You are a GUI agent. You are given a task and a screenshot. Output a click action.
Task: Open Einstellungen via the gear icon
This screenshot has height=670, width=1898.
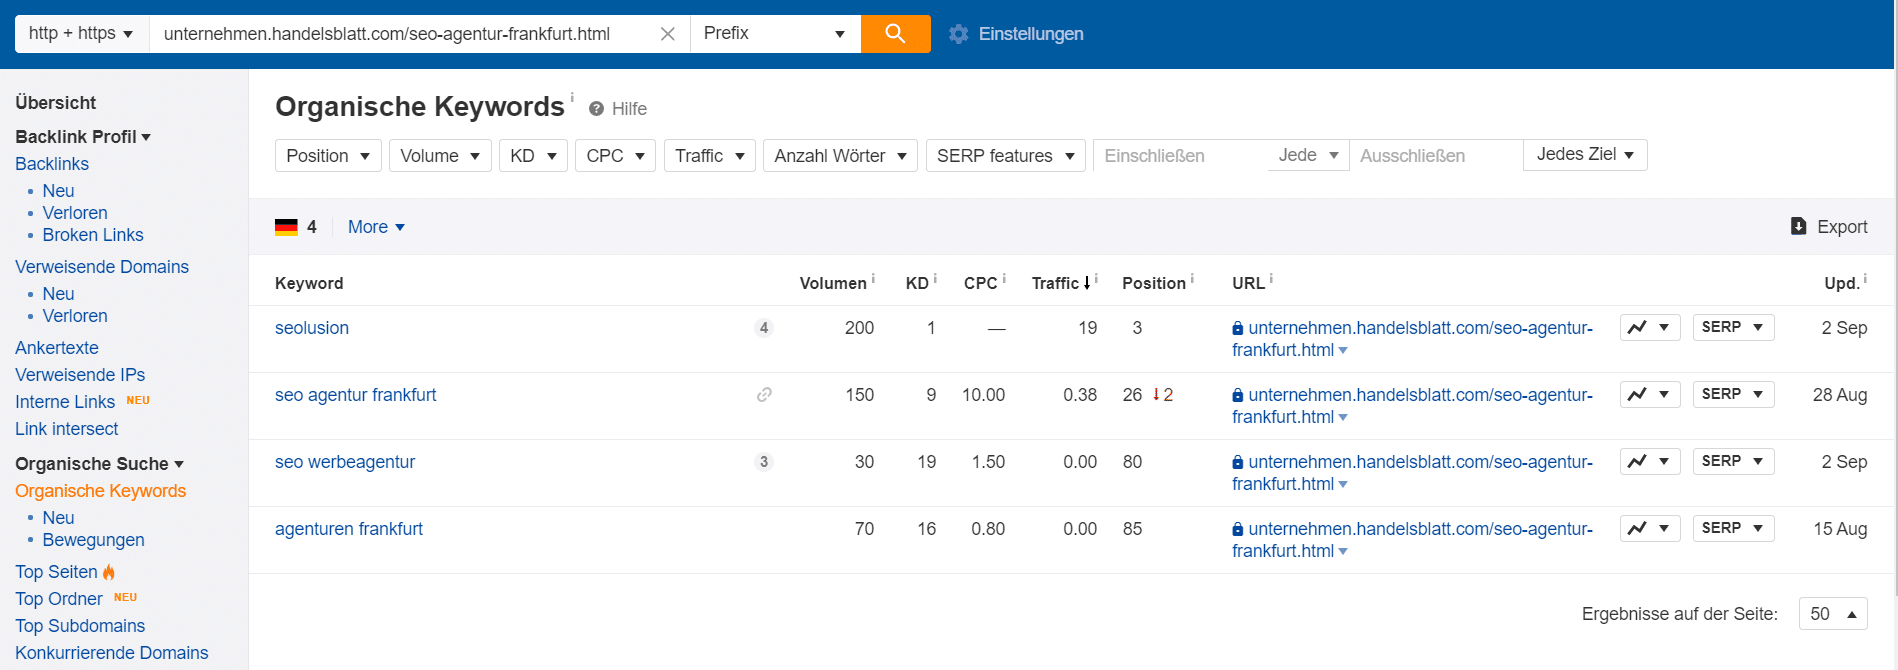tap(958, 34)
